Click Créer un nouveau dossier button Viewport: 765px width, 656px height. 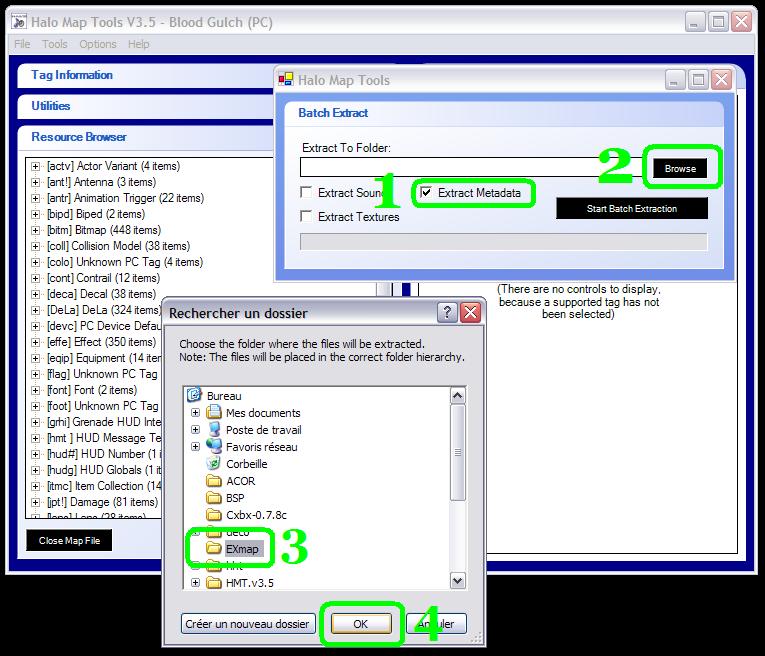pyautogui.click(x=248, y=624)
